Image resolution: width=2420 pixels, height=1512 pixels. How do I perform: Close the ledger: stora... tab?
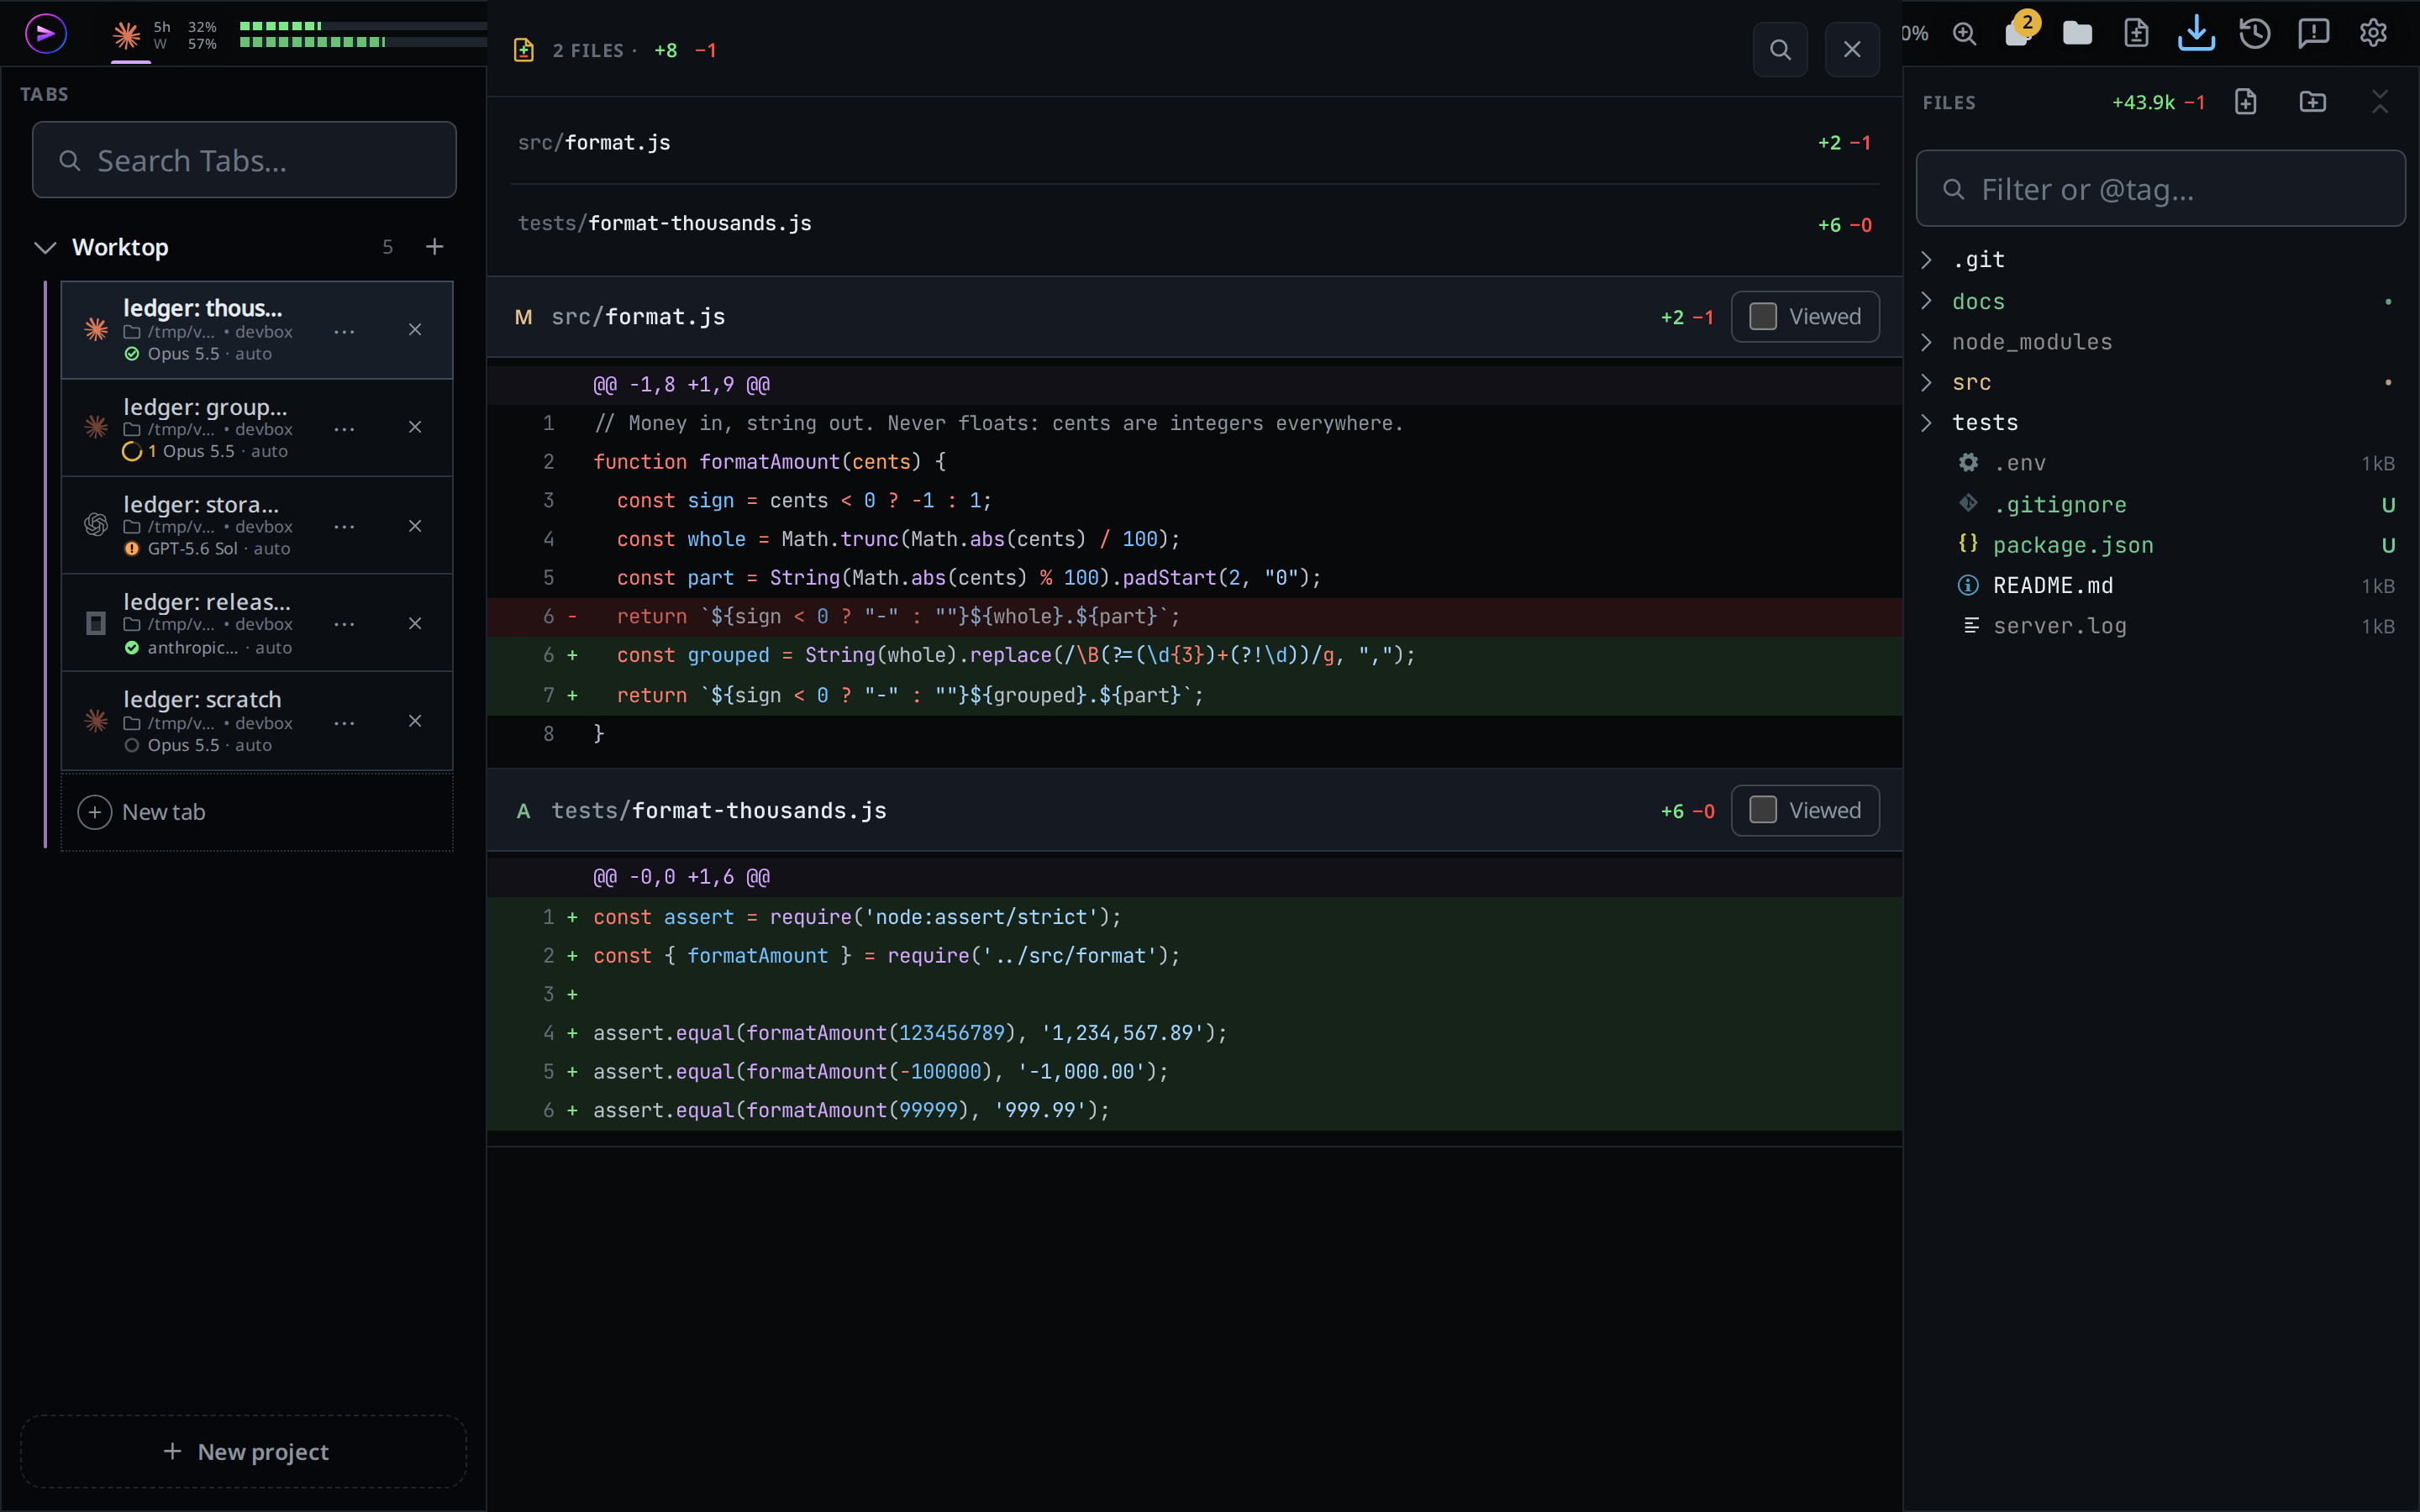(x=415, y=526)
